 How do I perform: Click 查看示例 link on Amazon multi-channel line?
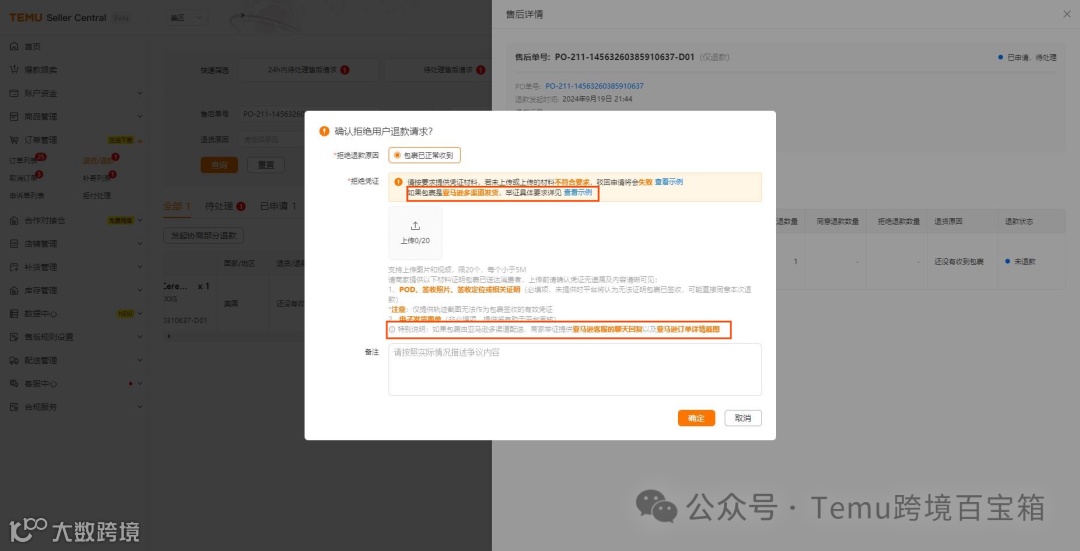coord(578,193)
